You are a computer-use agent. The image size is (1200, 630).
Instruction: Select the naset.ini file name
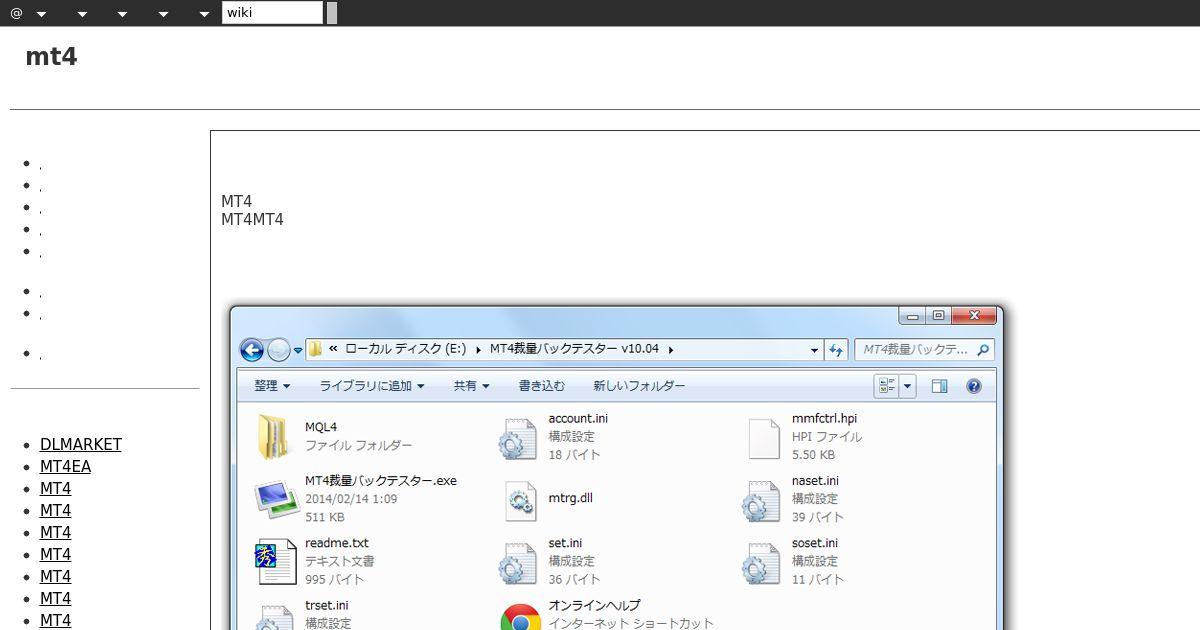[x=815, y=481]
